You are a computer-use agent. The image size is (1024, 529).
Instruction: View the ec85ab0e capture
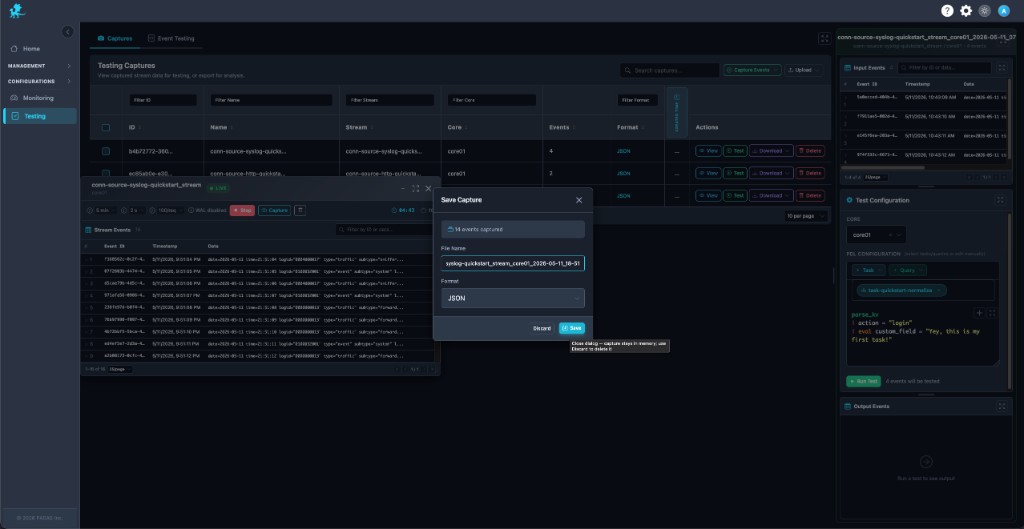tap(709, 173)
